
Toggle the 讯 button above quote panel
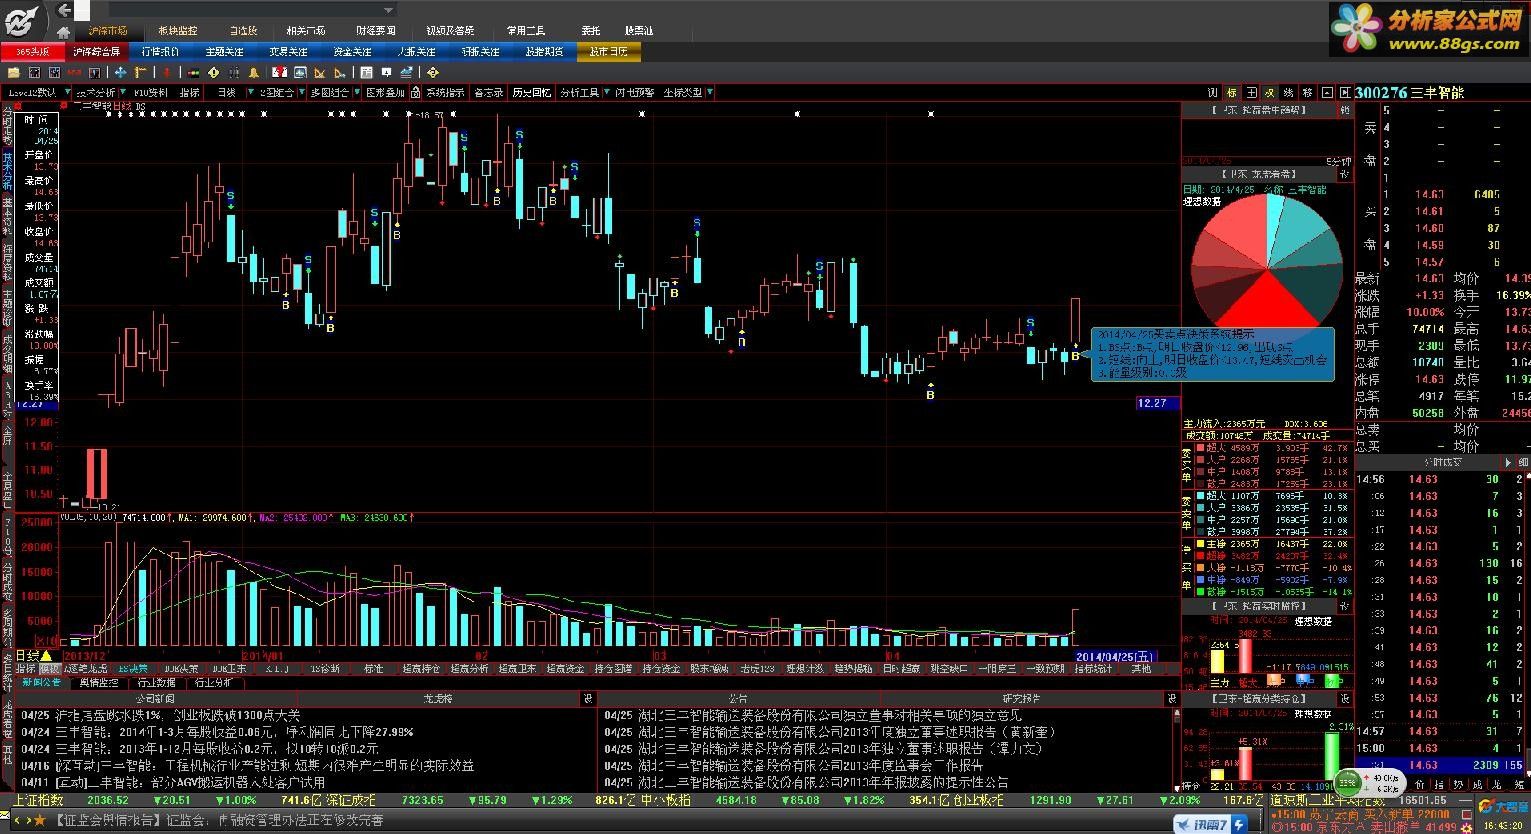click(1212, 92)
